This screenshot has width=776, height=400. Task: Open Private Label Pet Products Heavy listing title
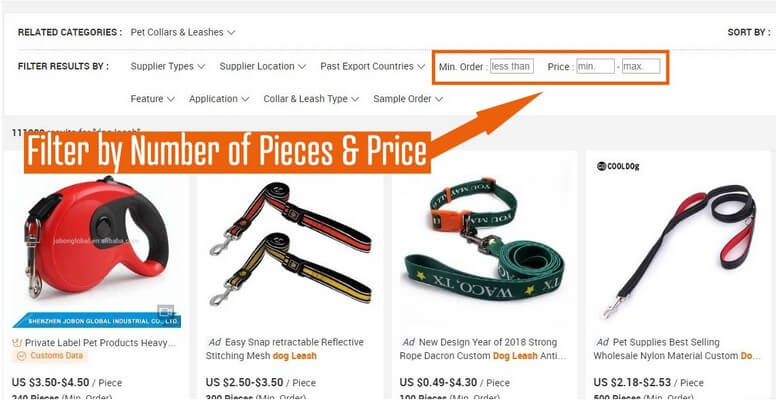coord(100,343)
